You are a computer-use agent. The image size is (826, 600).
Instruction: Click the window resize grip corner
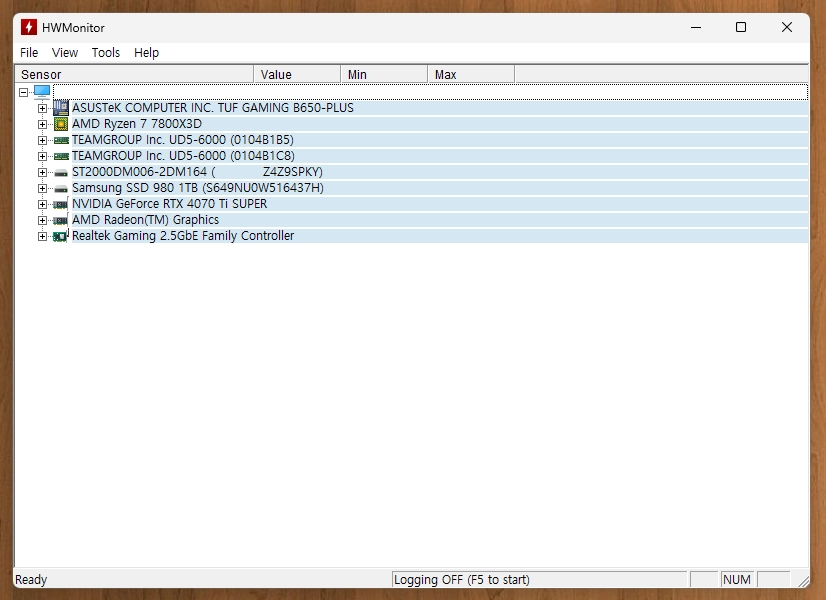(x=803, y=581)
